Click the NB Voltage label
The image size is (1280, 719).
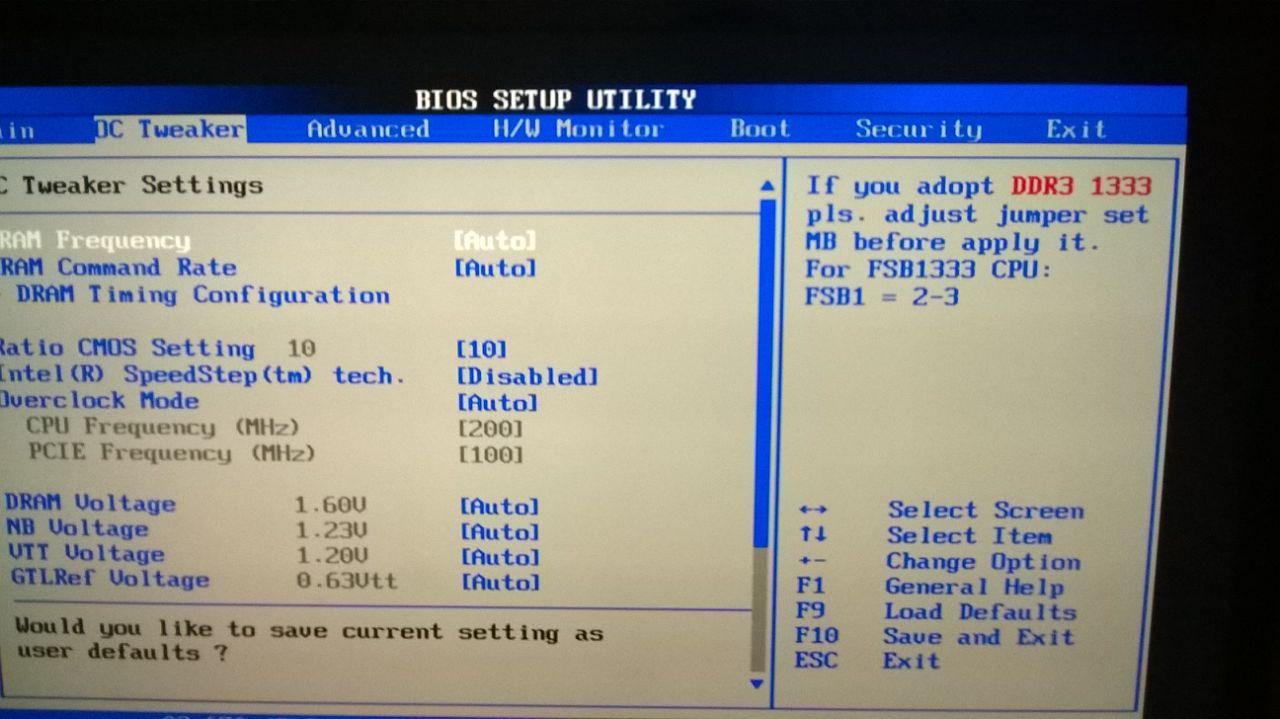[x=77, y=529]
